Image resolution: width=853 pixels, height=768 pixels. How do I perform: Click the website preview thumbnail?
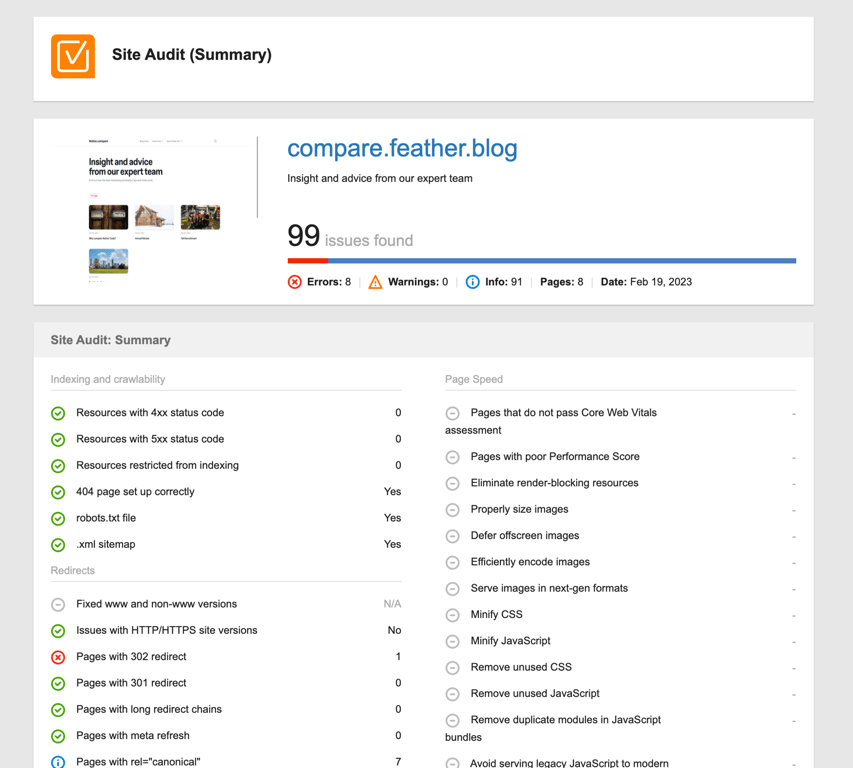pos(154,209)
